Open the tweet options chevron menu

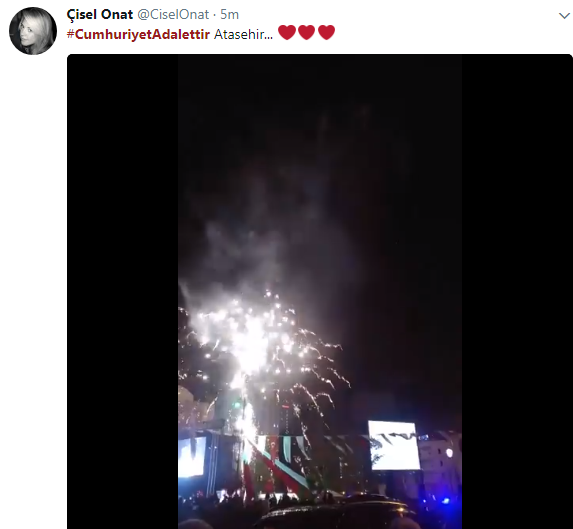point(564,16)
